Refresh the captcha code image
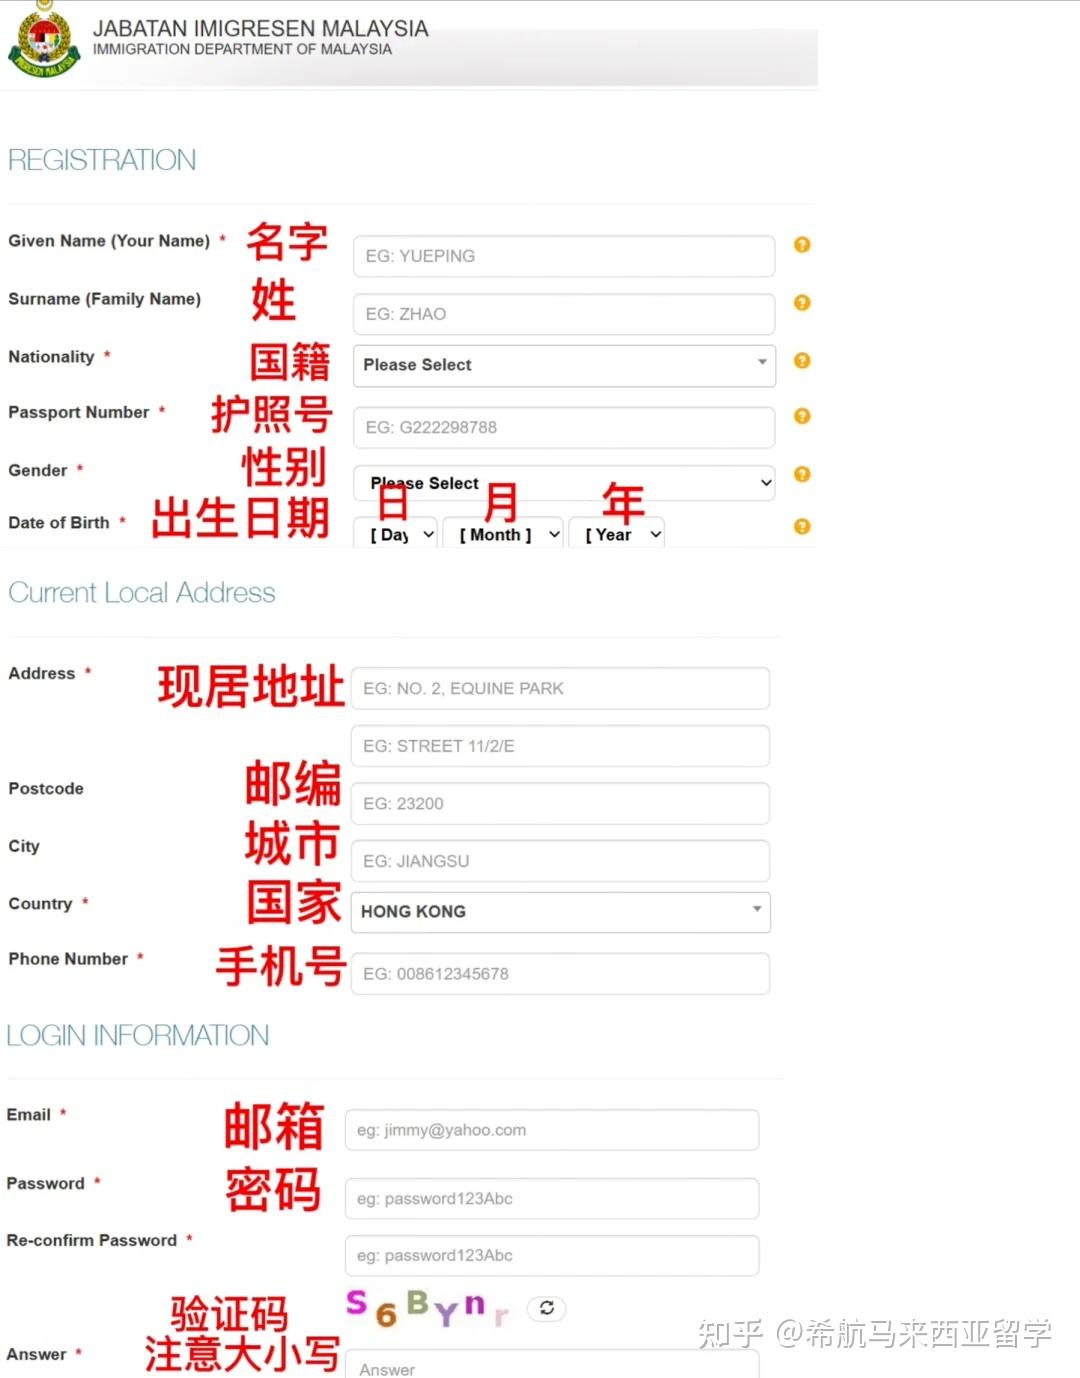Image resolution: width=1080 pixels, height=1378 pixels. [546, 1308]
